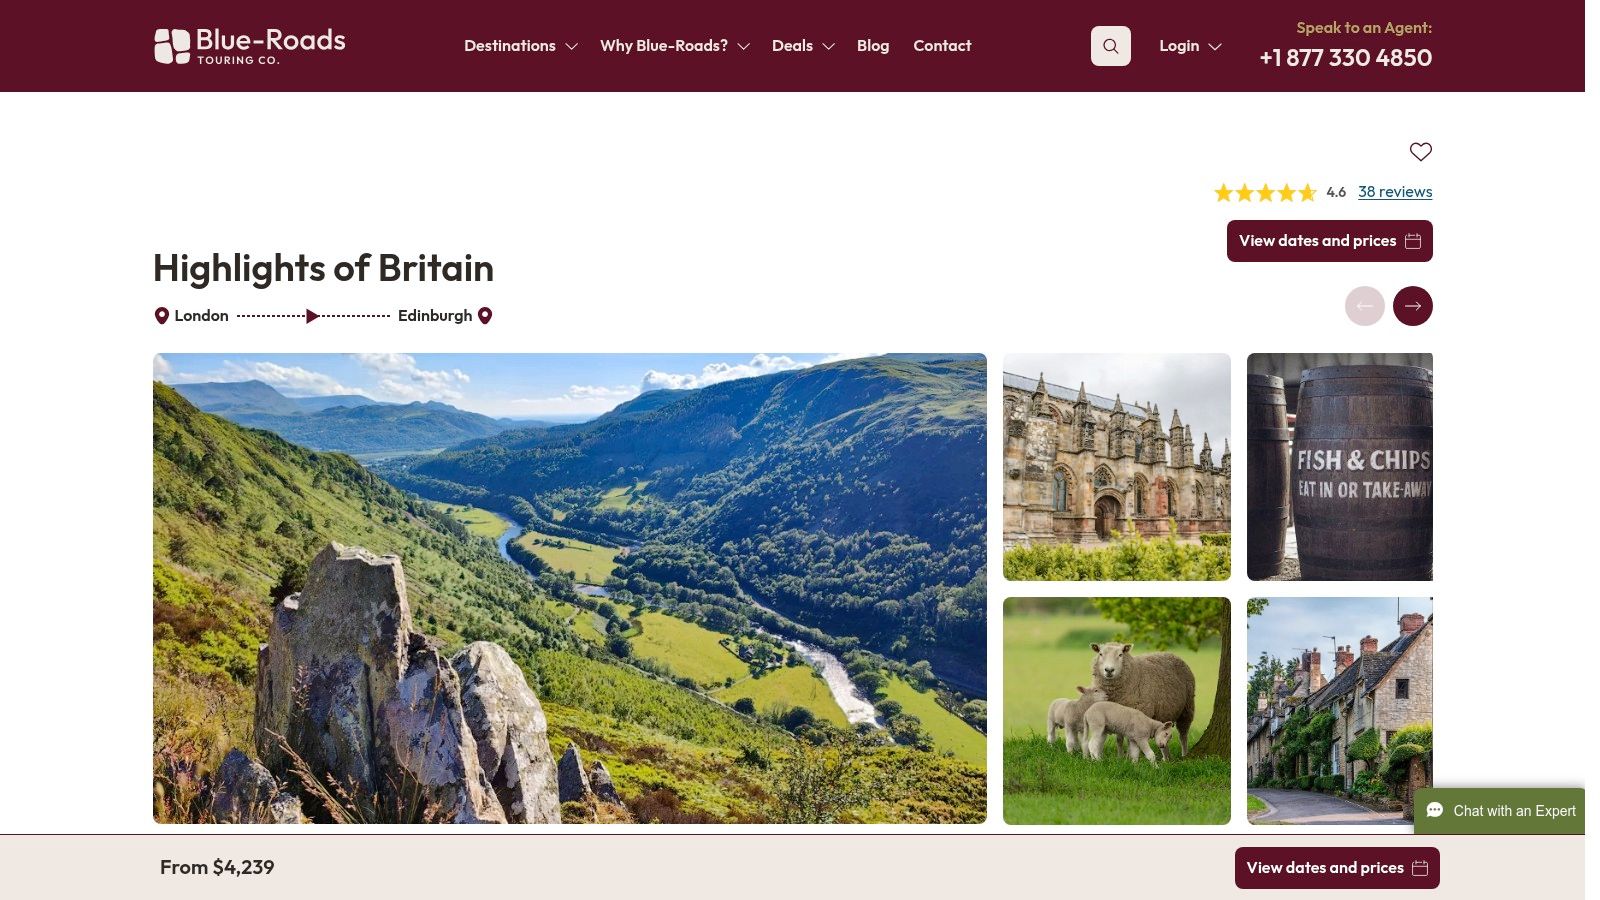Expand the Destinations dropdown menu
Viewport: 1600px width, 900px height.
coord(520,46)
